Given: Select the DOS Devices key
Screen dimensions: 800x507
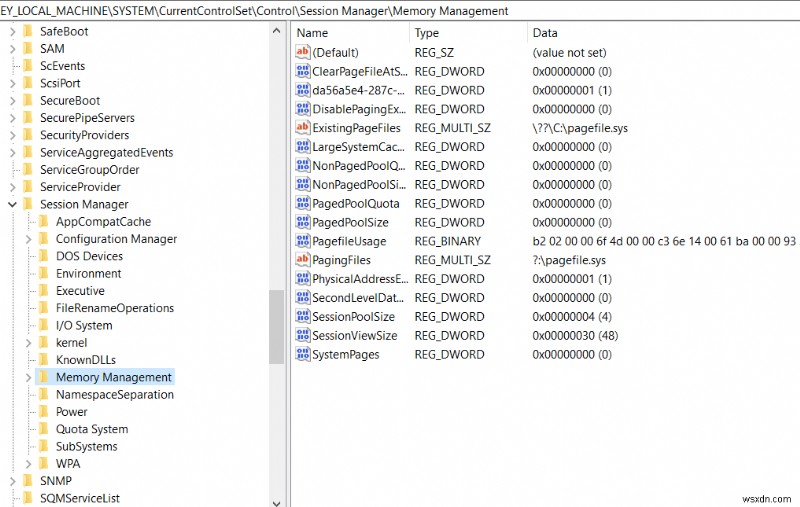Looking at the screenshot, I should pyautogui.click(x=89, y=256).
